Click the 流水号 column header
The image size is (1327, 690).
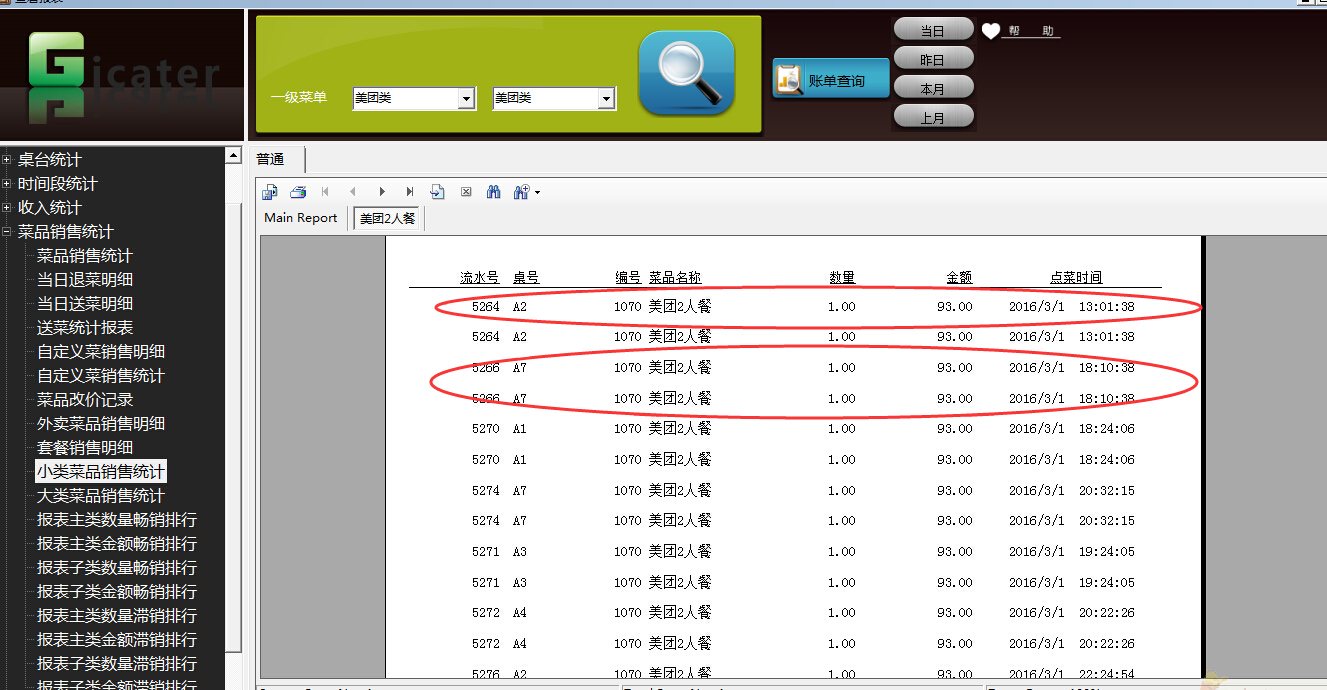[x=479, y=278]
